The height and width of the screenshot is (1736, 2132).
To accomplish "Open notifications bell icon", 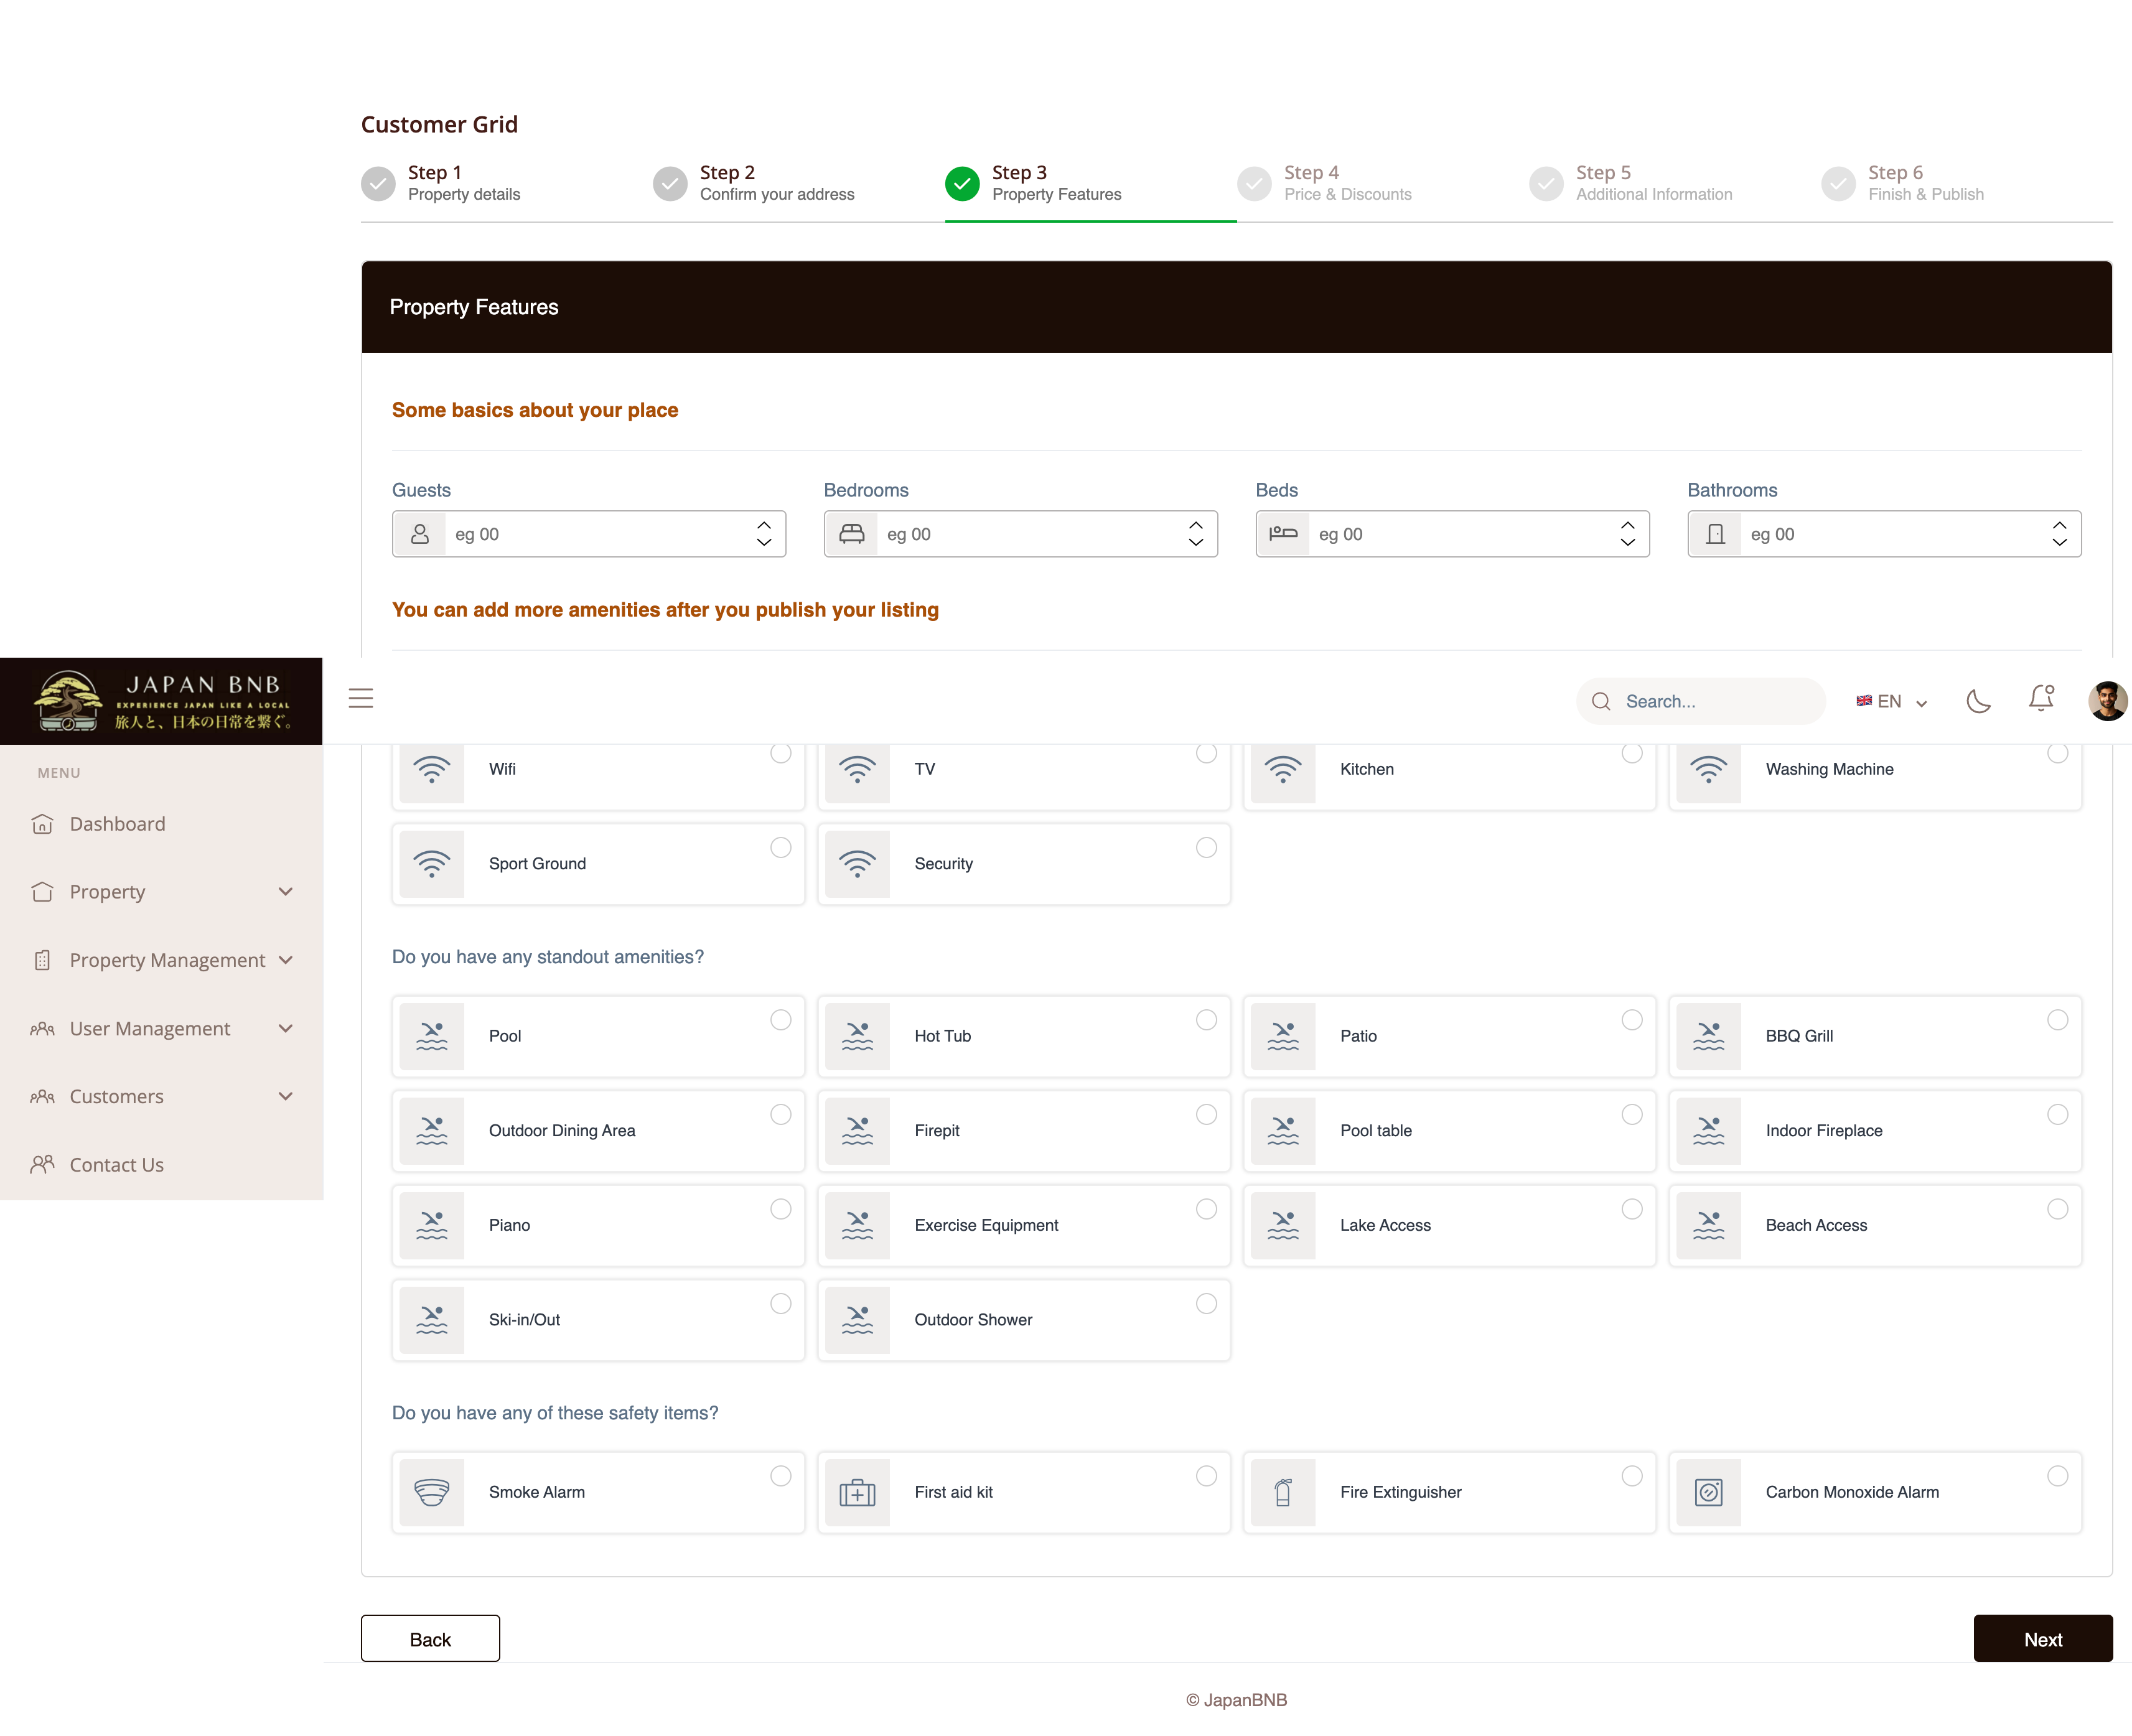I will 2041,698.
